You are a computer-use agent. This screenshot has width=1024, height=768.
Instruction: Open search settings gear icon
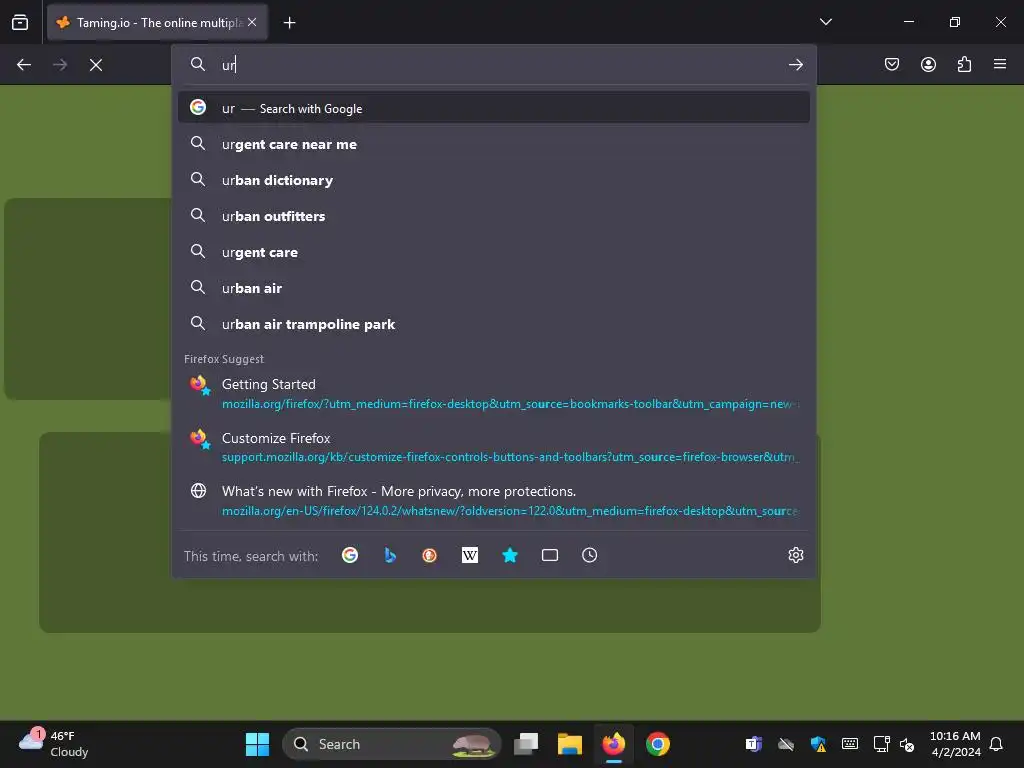pyautogui.click(x=795, y=555)
